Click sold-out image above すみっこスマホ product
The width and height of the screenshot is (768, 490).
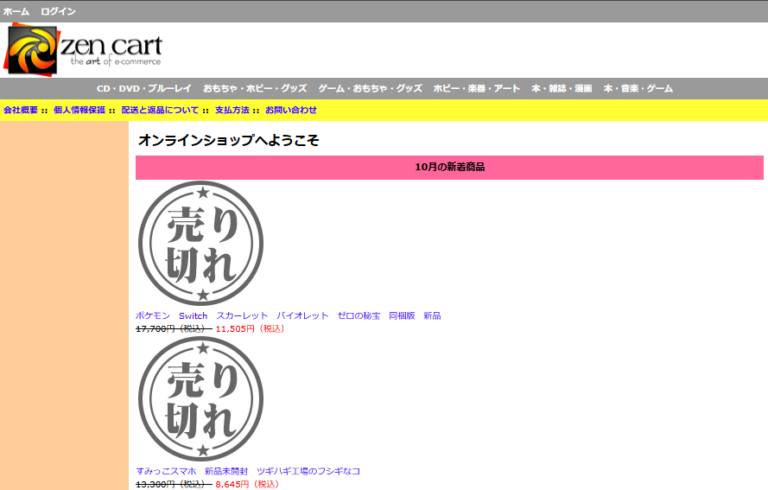201,398
